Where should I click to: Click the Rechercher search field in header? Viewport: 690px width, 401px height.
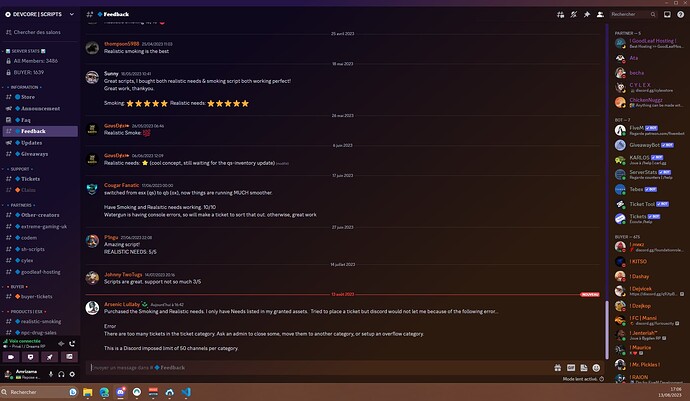pyautogui.click(x=633, y=15)
